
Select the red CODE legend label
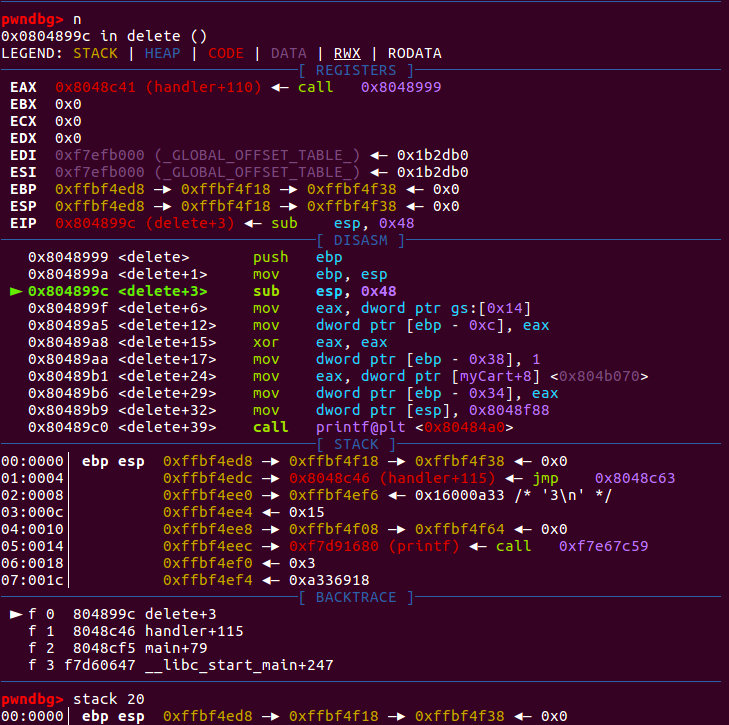225,53
